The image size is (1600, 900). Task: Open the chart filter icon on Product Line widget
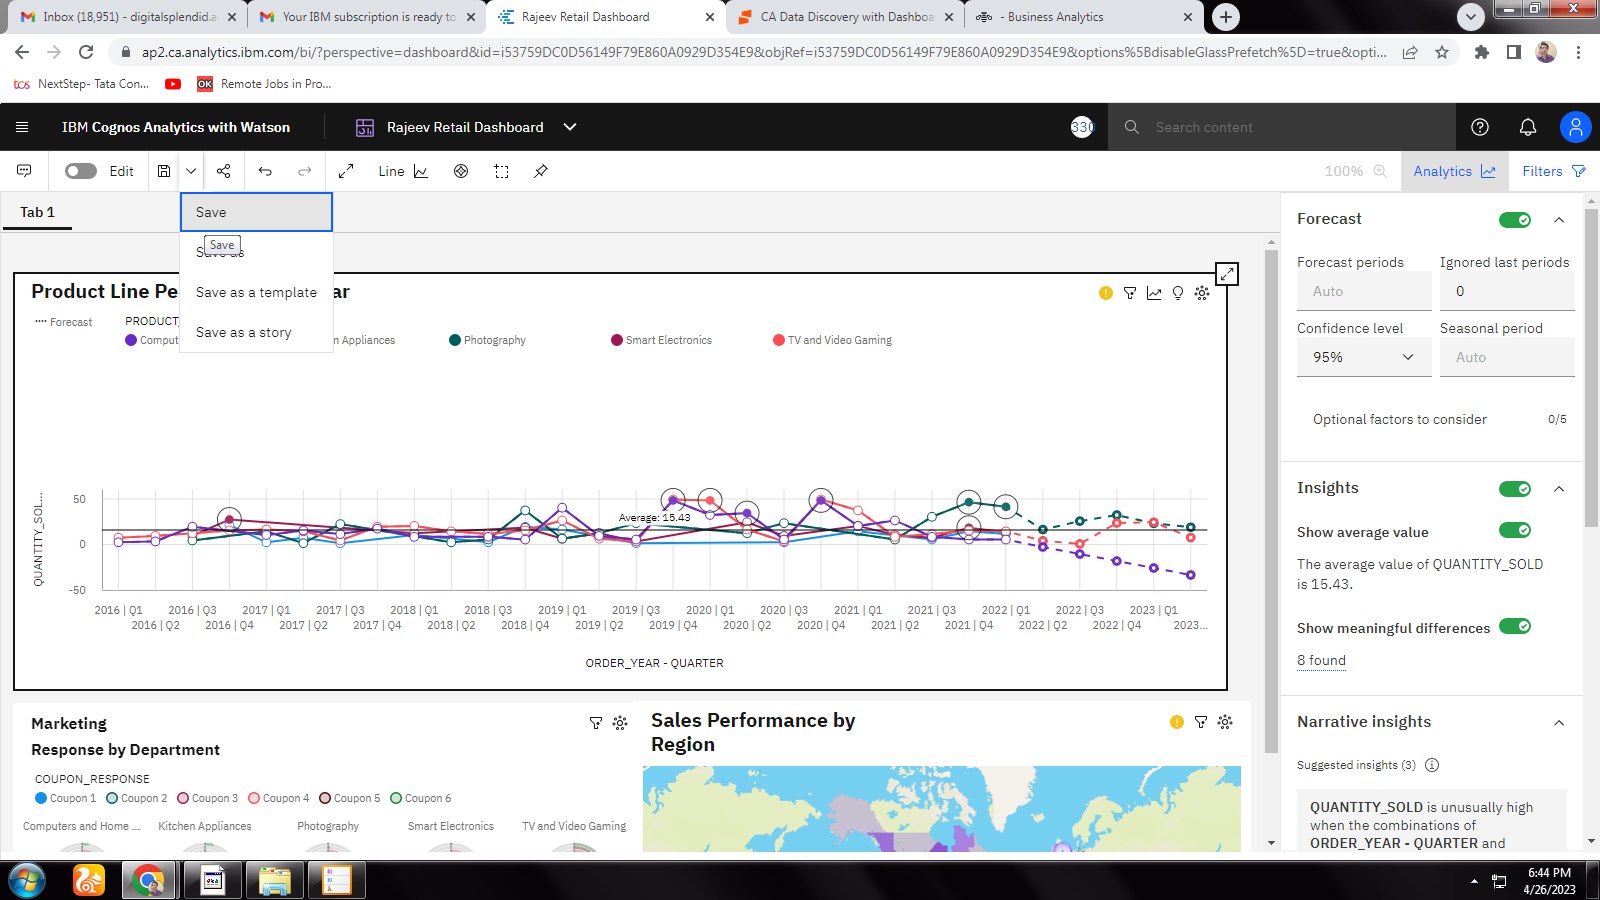1129,293
